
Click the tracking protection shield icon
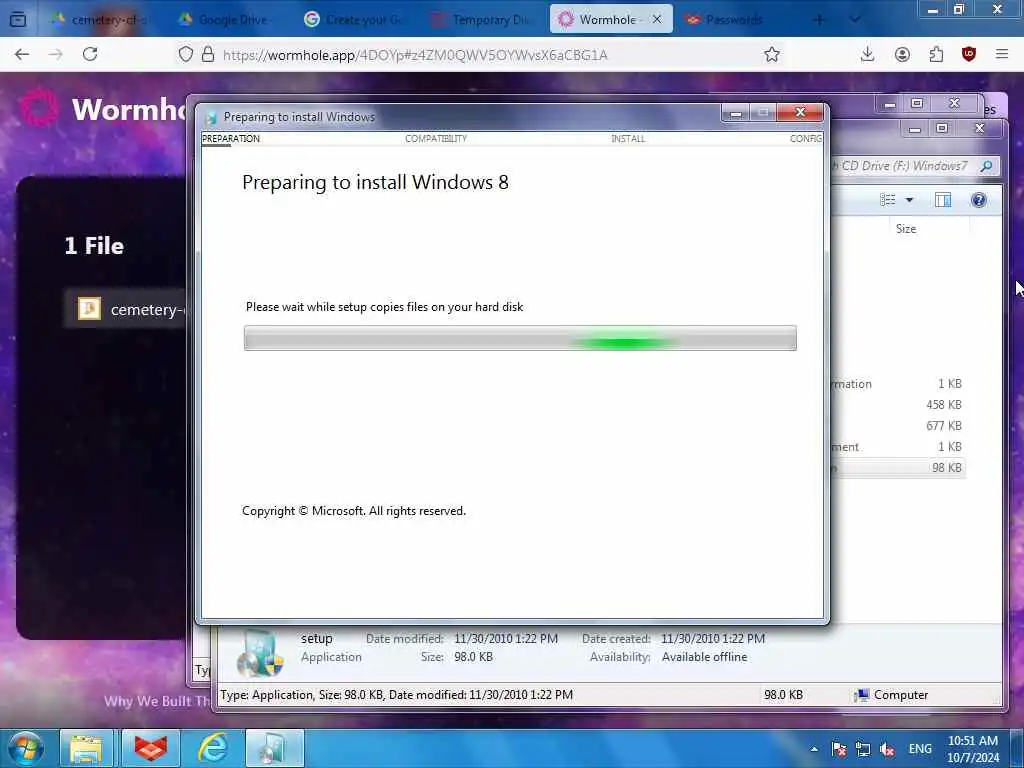186,54
